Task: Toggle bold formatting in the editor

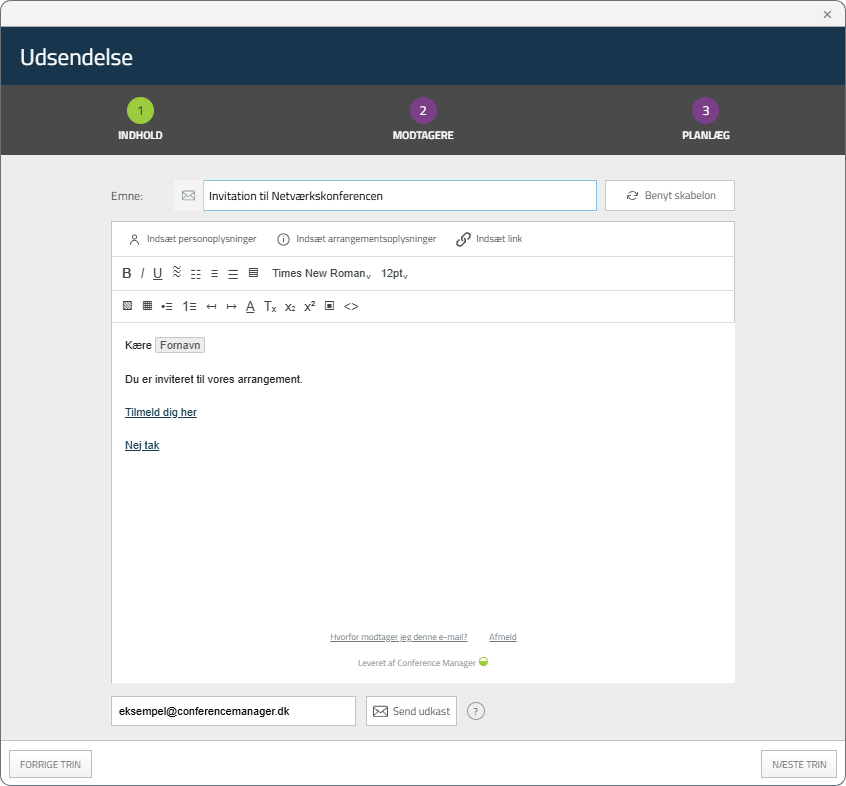Action: pyautogui.click(x=127, y=274)
